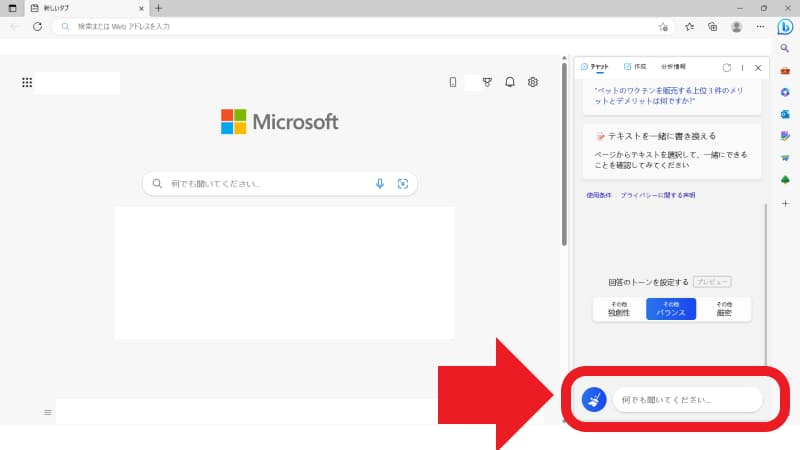Click the new topic broom button

click(594, 399)
